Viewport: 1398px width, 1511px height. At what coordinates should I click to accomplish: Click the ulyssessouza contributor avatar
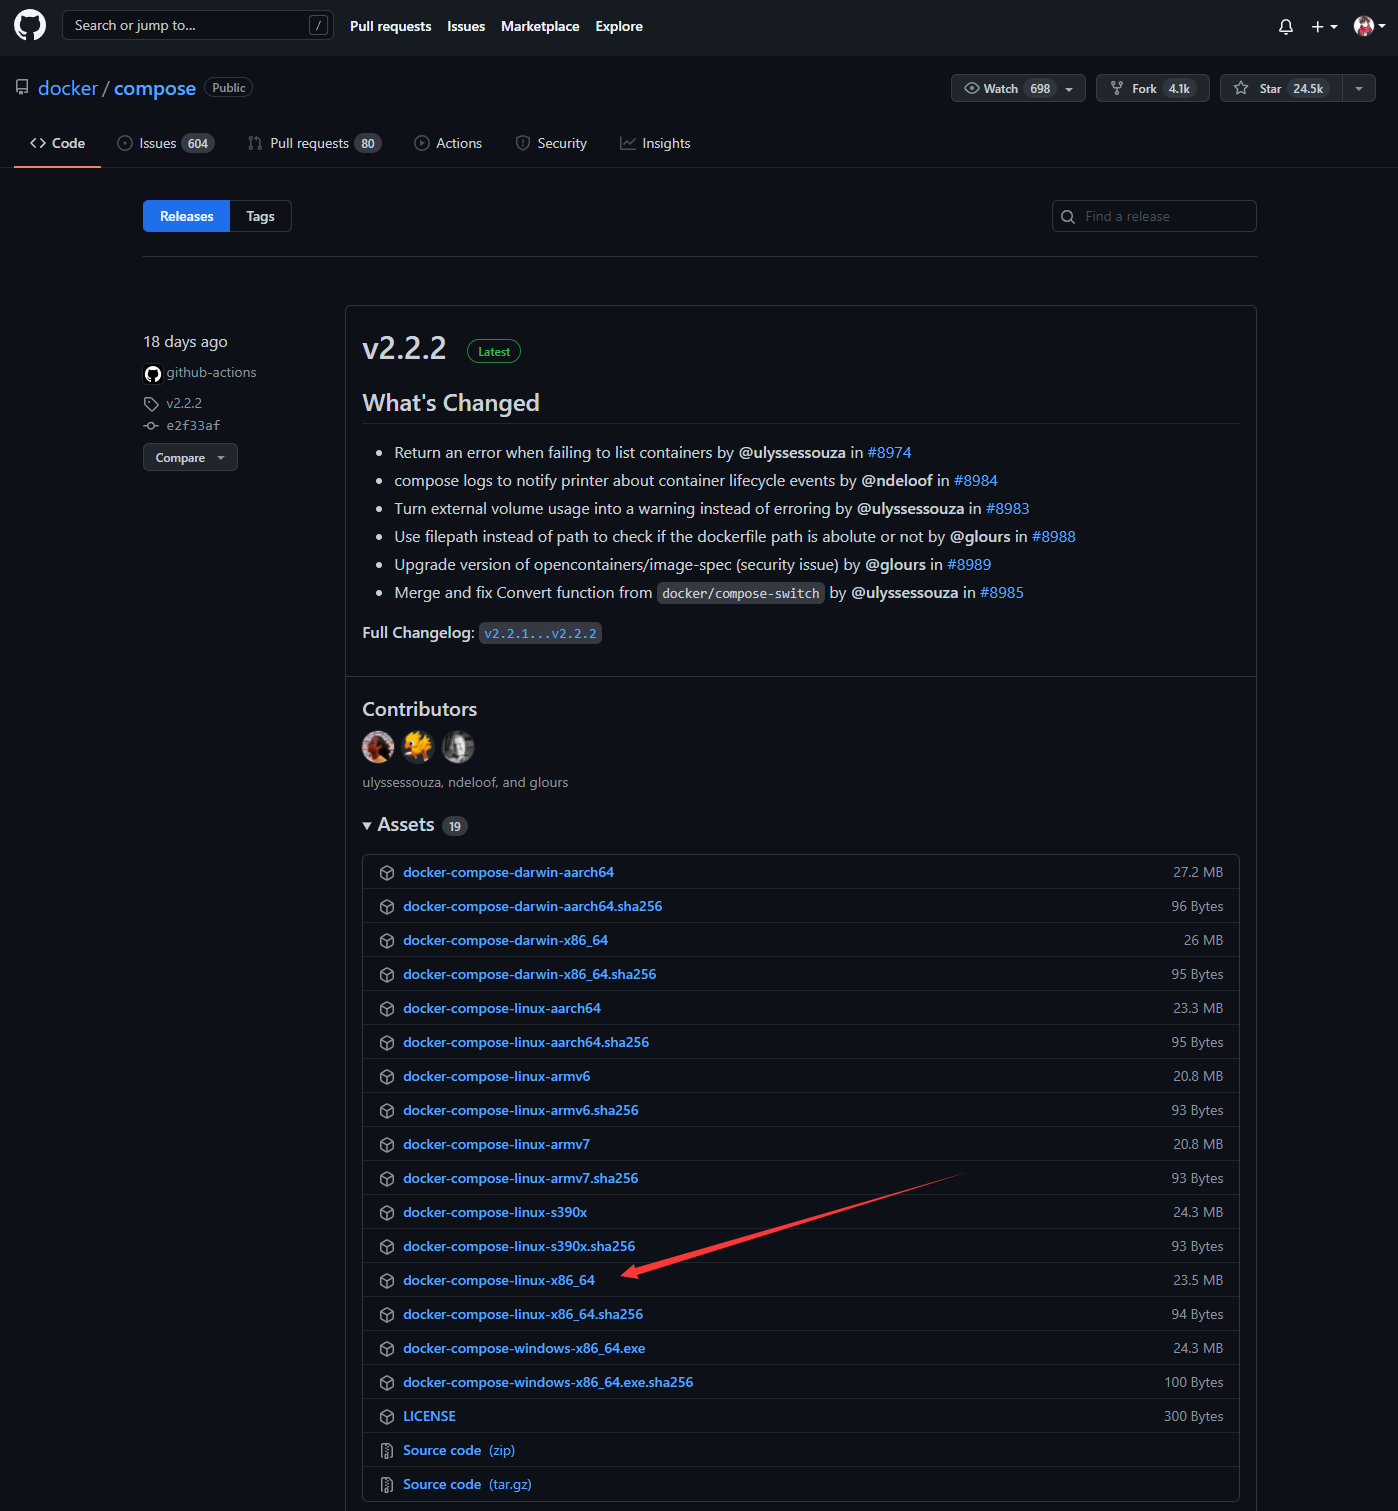378,746
